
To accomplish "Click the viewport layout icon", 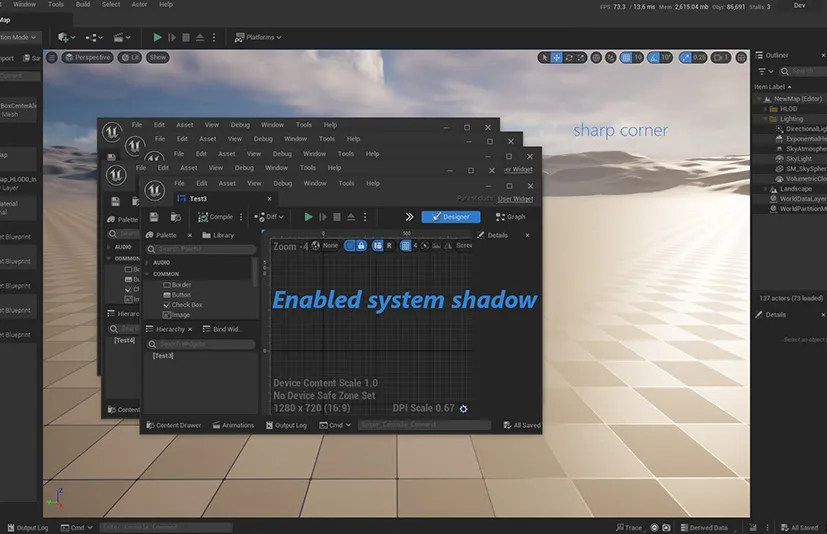I will (741, 58).
